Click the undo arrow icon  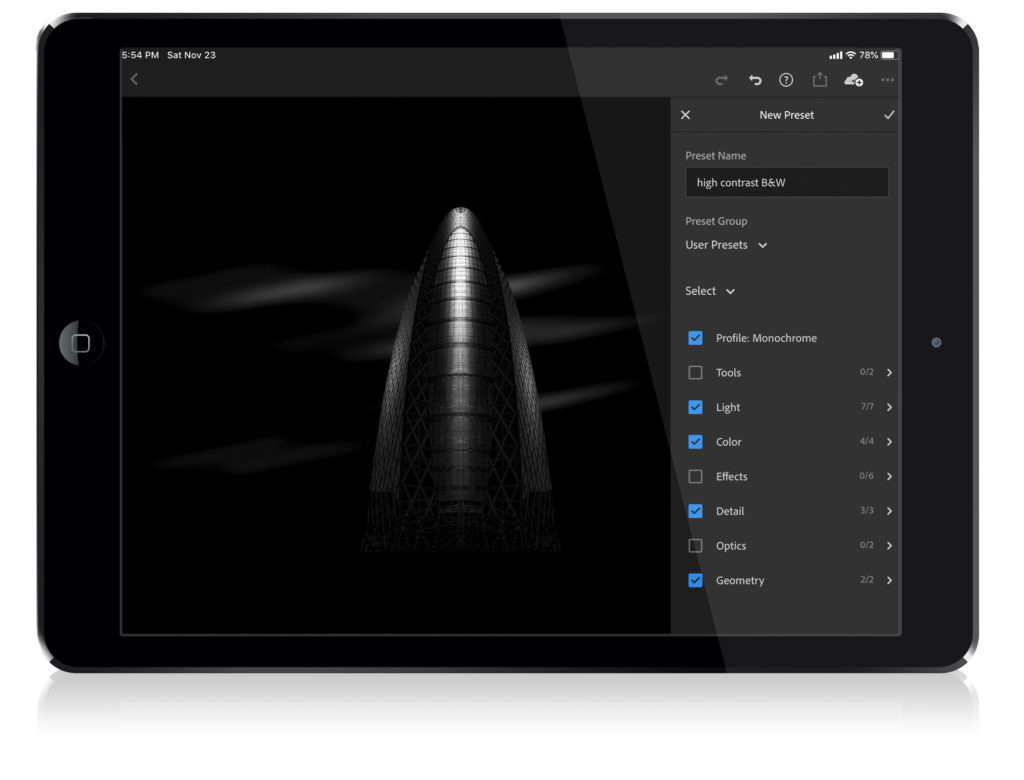click(755, 80)
